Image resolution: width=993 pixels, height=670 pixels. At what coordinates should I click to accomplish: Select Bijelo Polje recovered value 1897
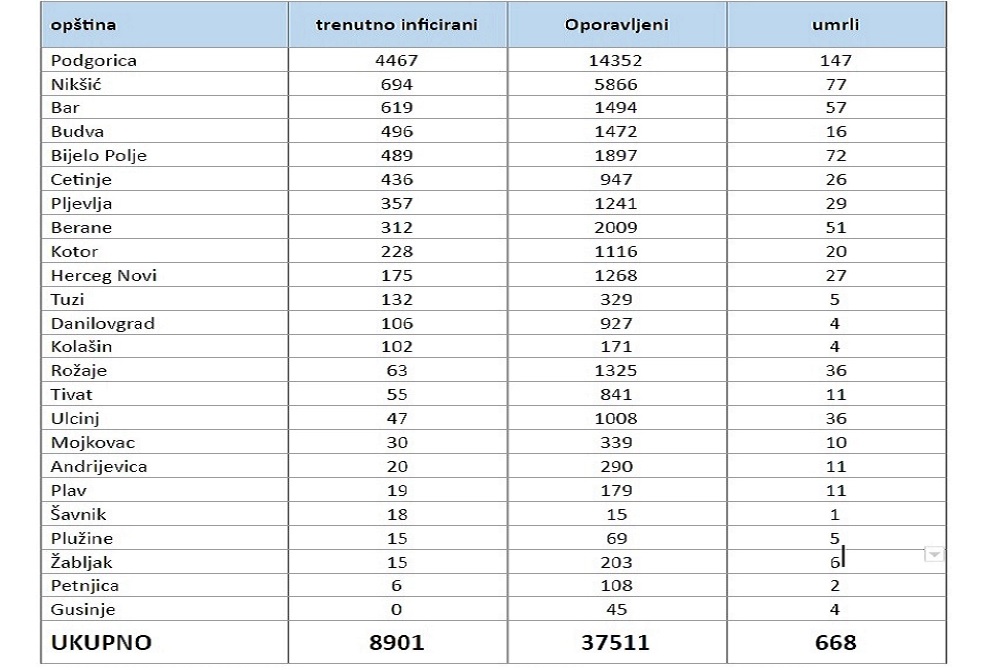click(x=616, y=156)
